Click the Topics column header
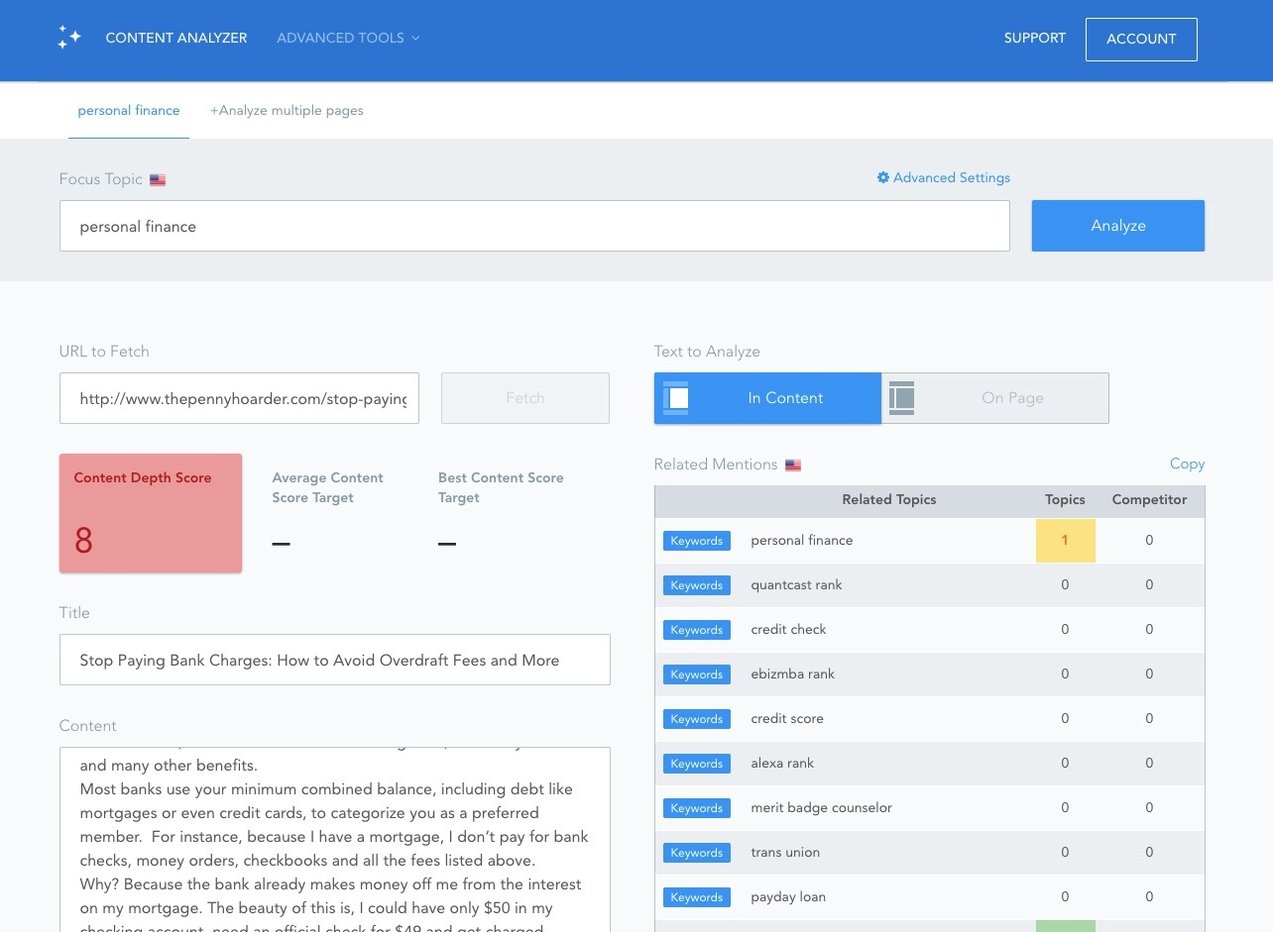Screen dimensions: 1273x932 1065,500
